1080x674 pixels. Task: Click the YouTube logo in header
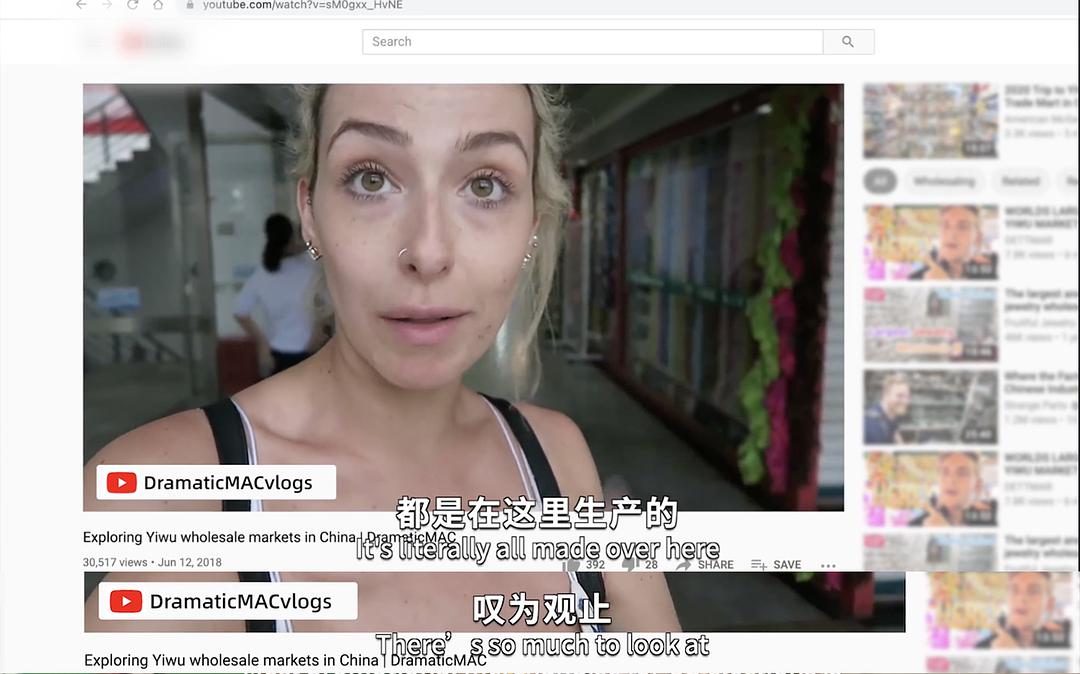point(152,42)
